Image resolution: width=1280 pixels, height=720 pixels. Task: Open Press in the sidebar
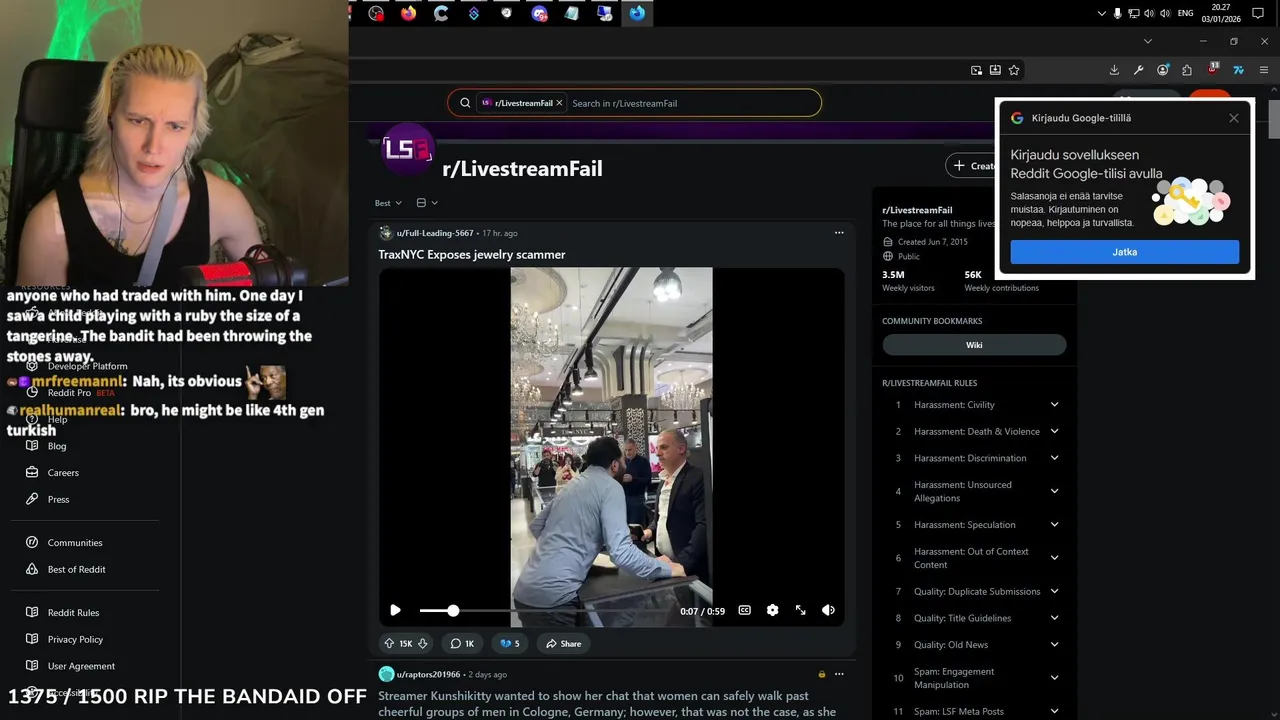pyautogui.click(x=59, y=499)
